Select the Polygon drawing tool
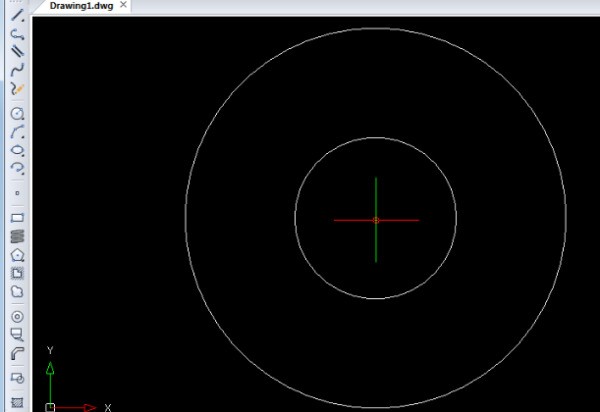The image size is (600, 412). coord(17,254)
